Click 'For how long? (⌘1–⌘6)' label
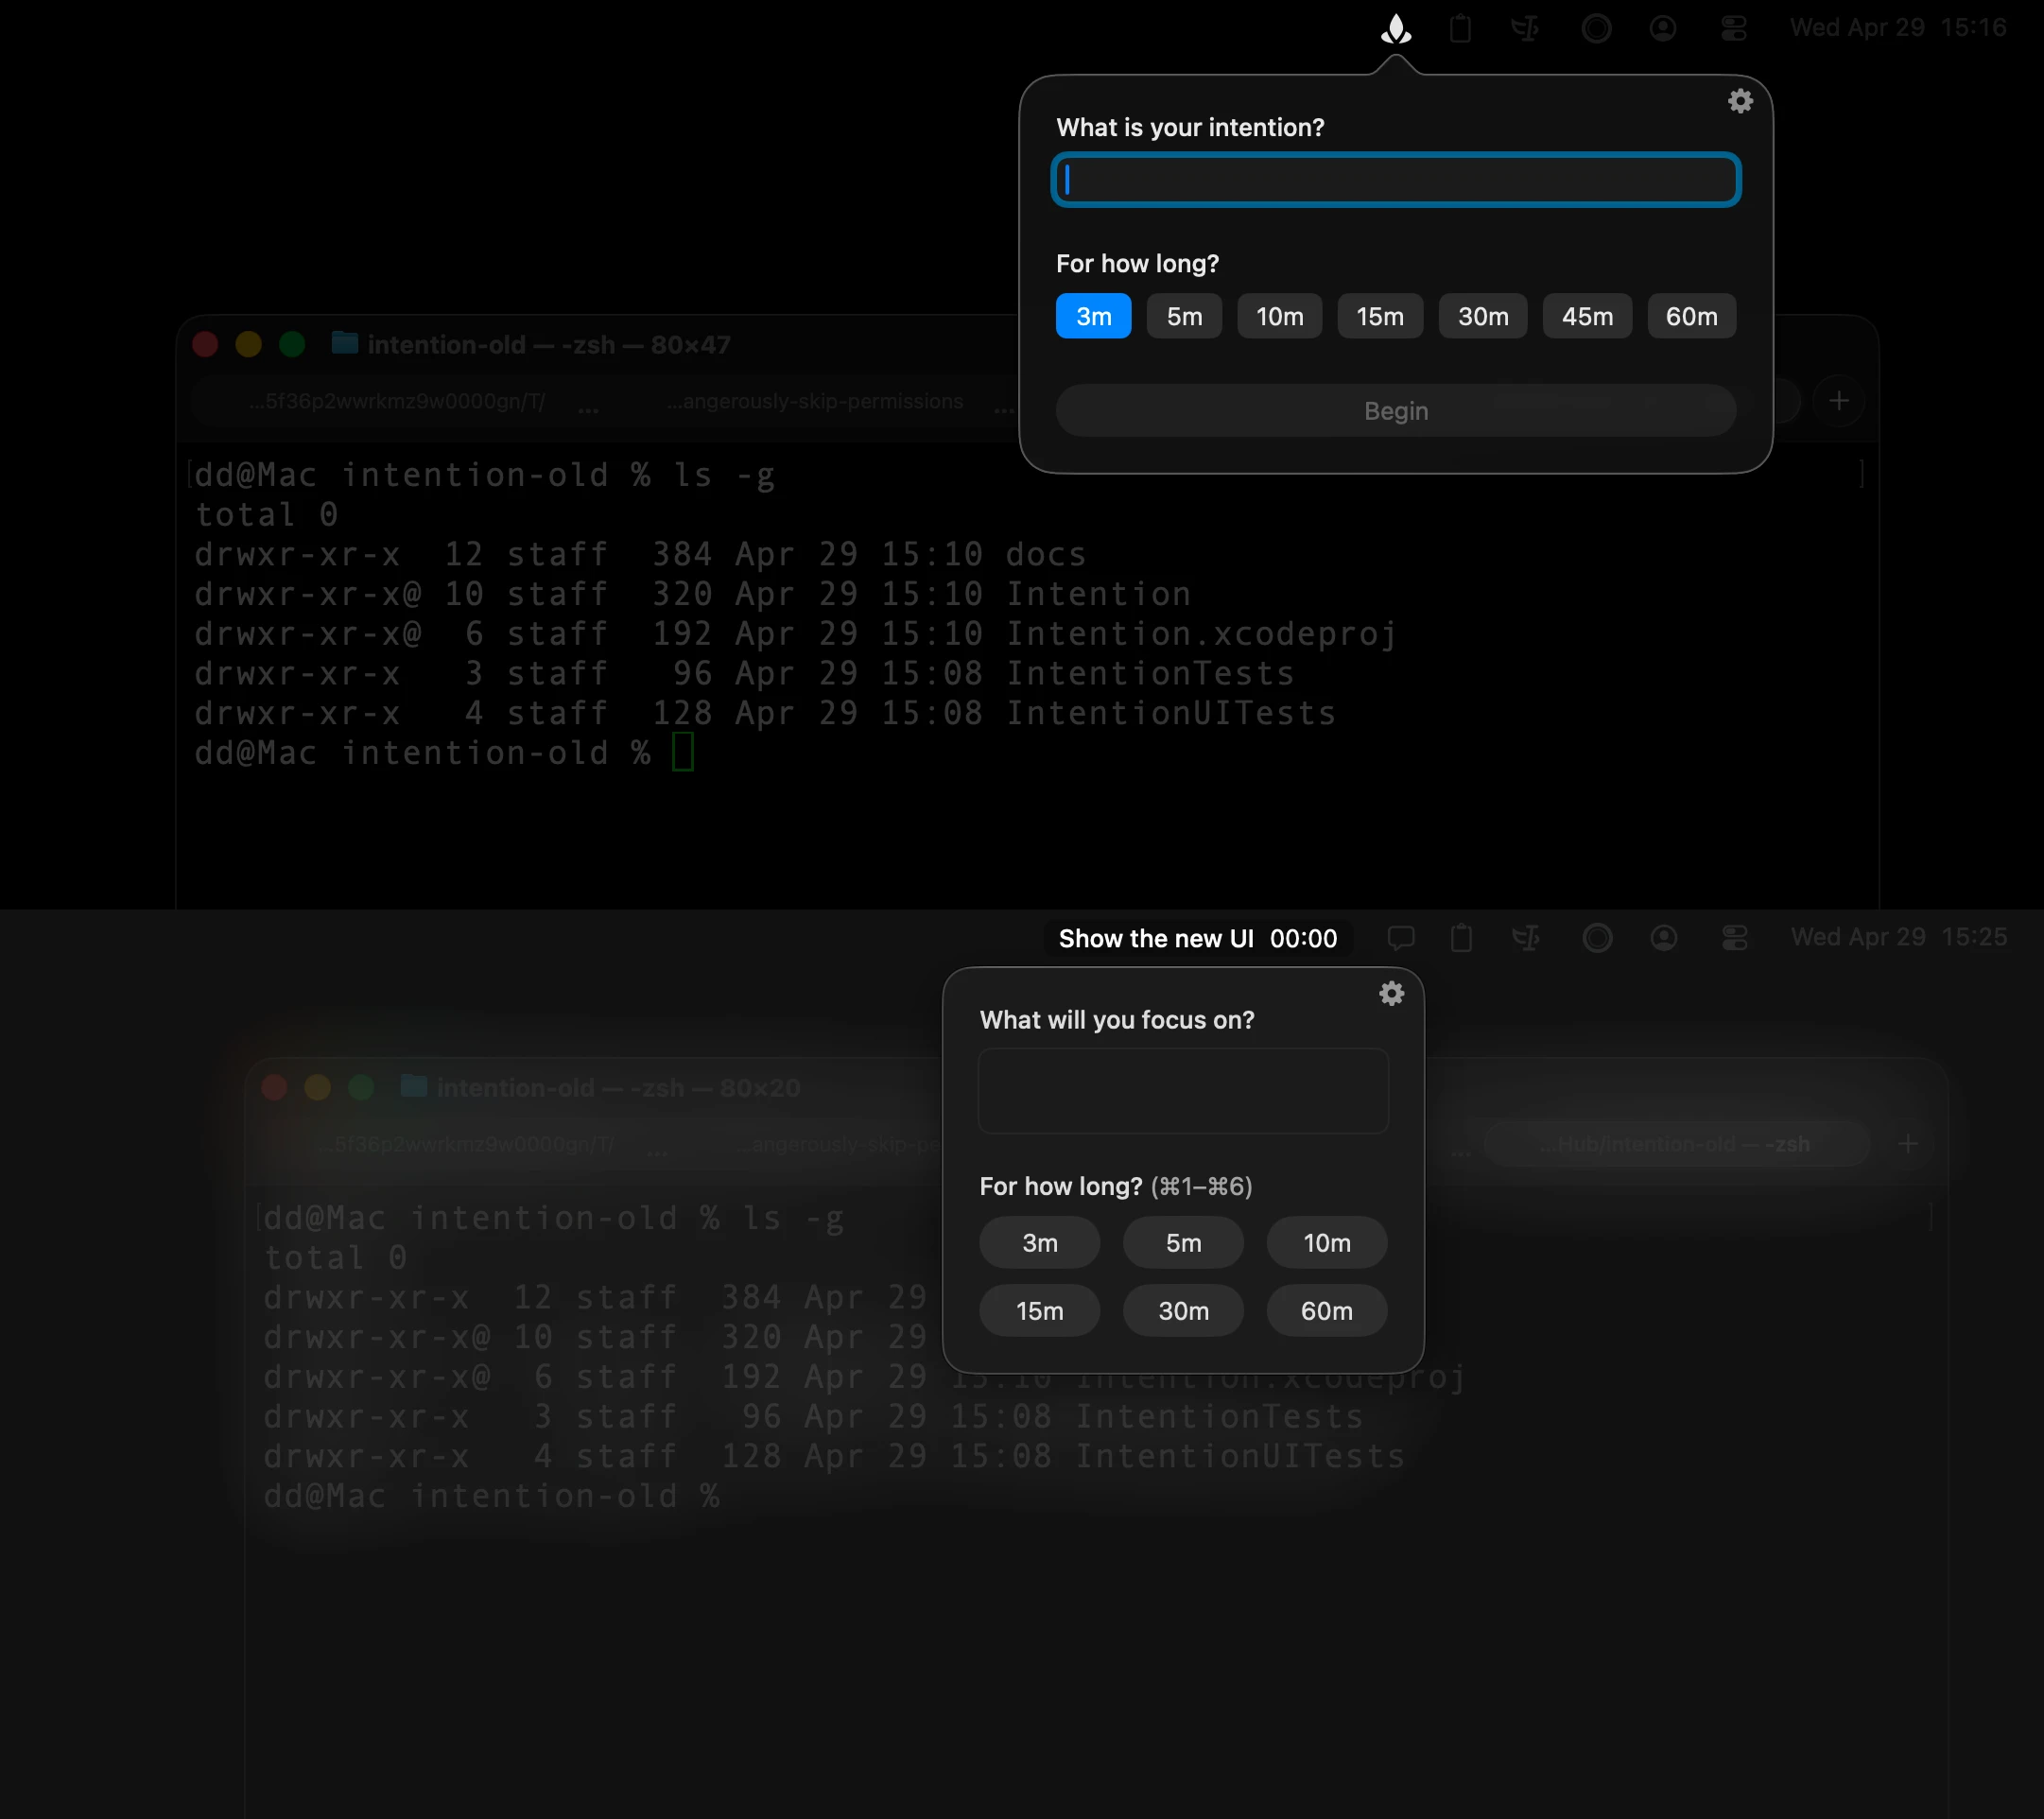The image size is (2044, 1819). (x=1115, y=1186)
